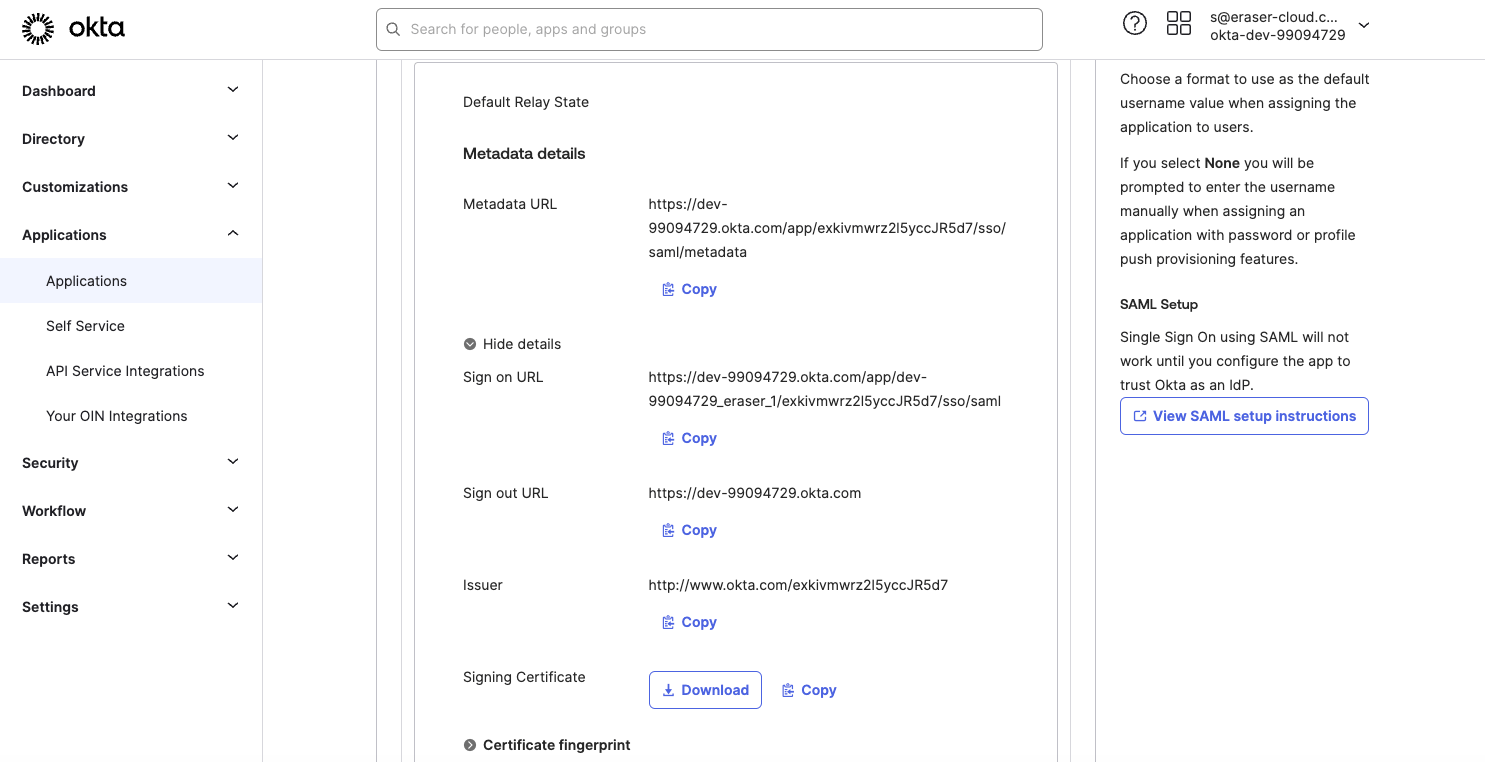This screenshot has height=762, width=1485.
Task: Click the search magnifier icon
Action: point(394,29)
